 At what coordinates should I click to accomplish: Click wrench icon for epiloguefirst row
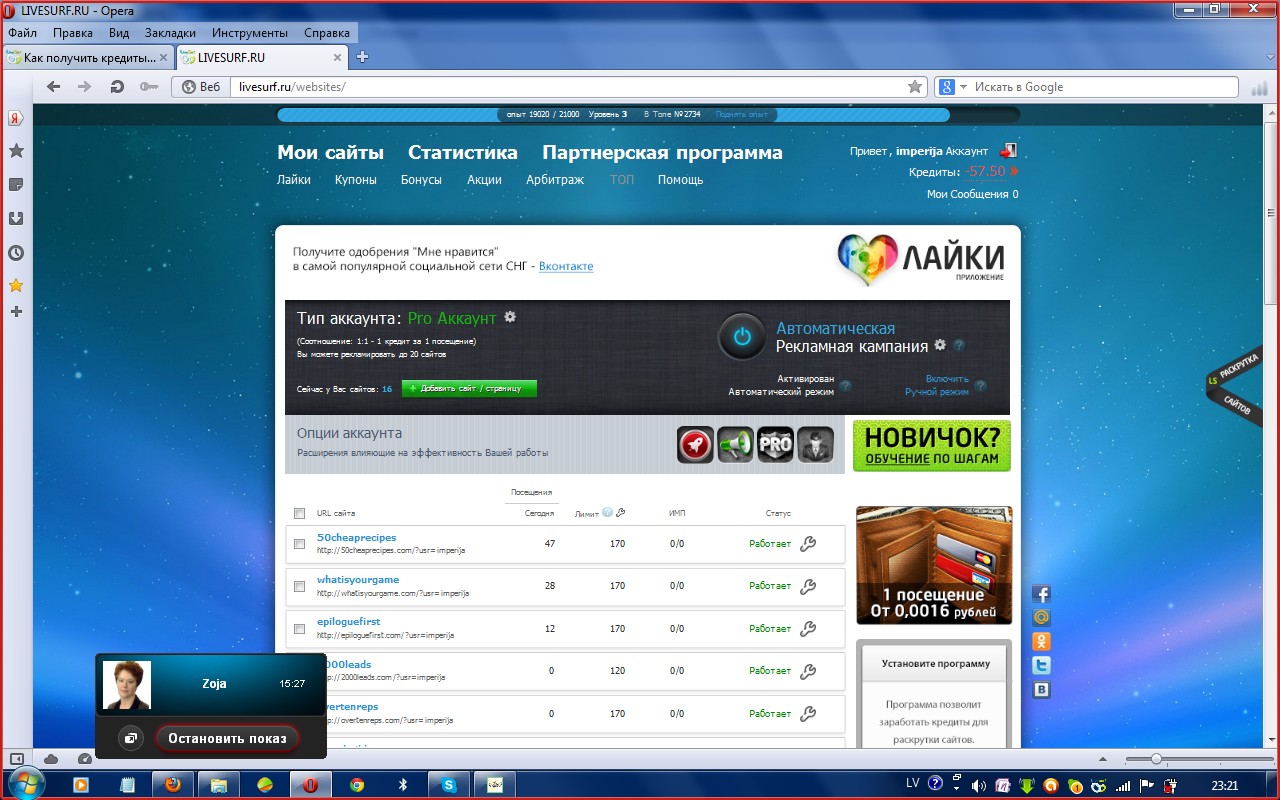tap(809, 629)
